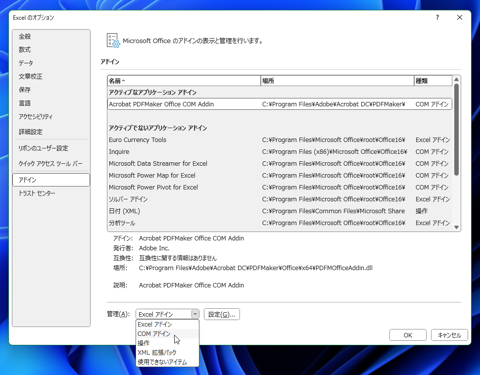This screenshot has height=375, width=480.
Task: Select Microsoft Power Map for Excel
Action: [280, 175]
